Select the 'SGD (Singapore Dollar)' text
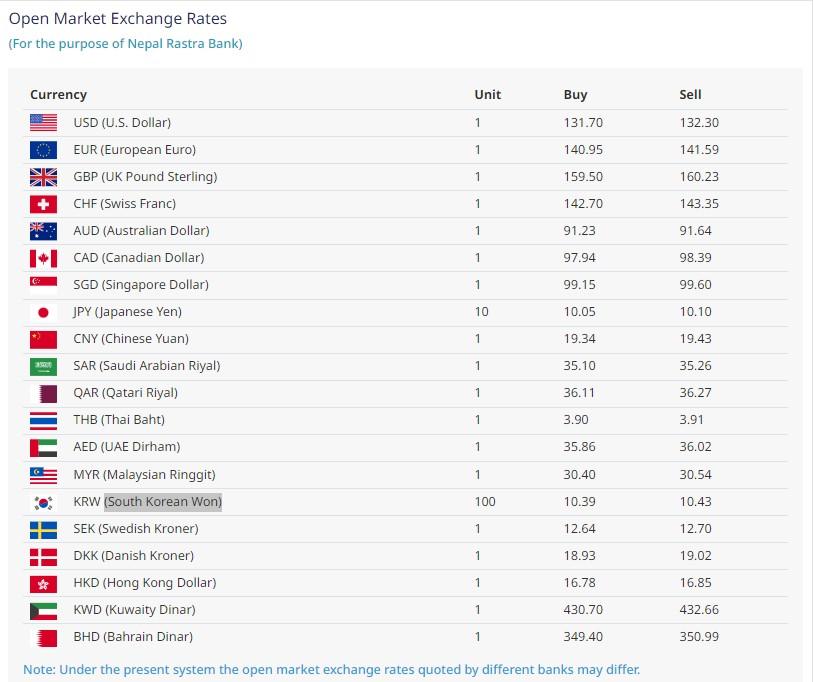This screenshot has height=682, width=813. (x=141, y=285)
